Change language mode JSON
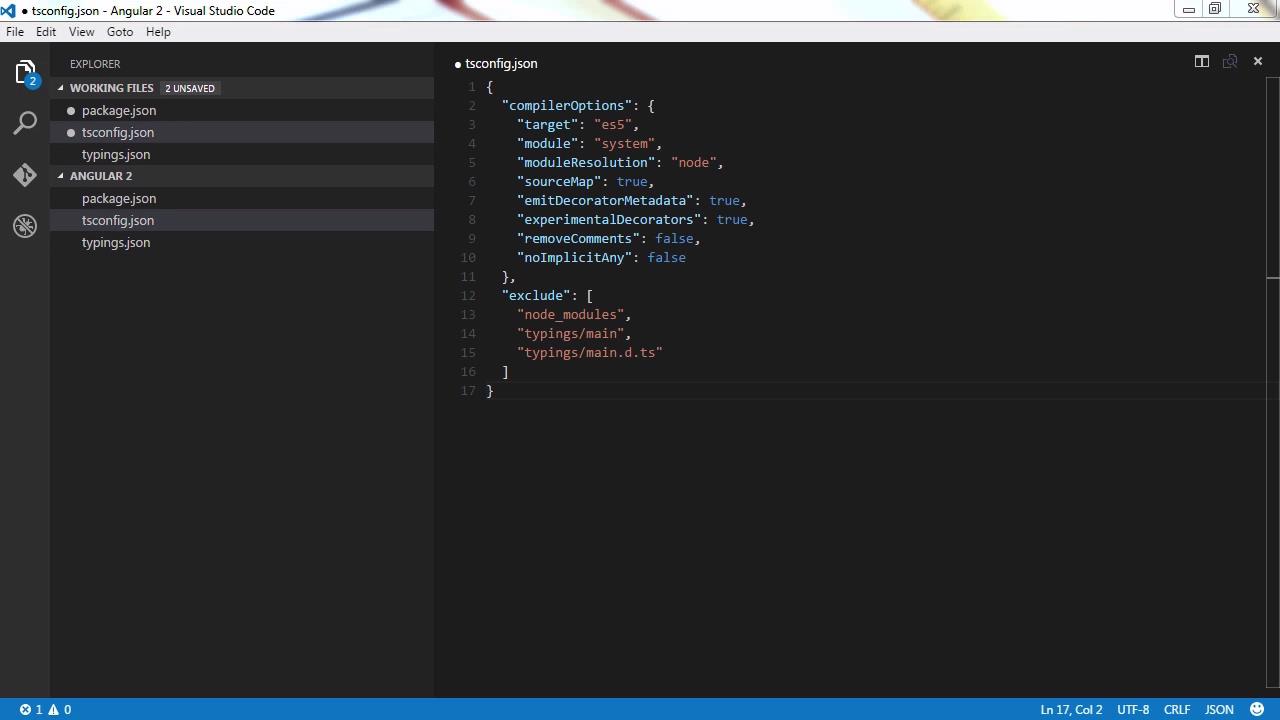1280x720 pixels. (1219, 709)
